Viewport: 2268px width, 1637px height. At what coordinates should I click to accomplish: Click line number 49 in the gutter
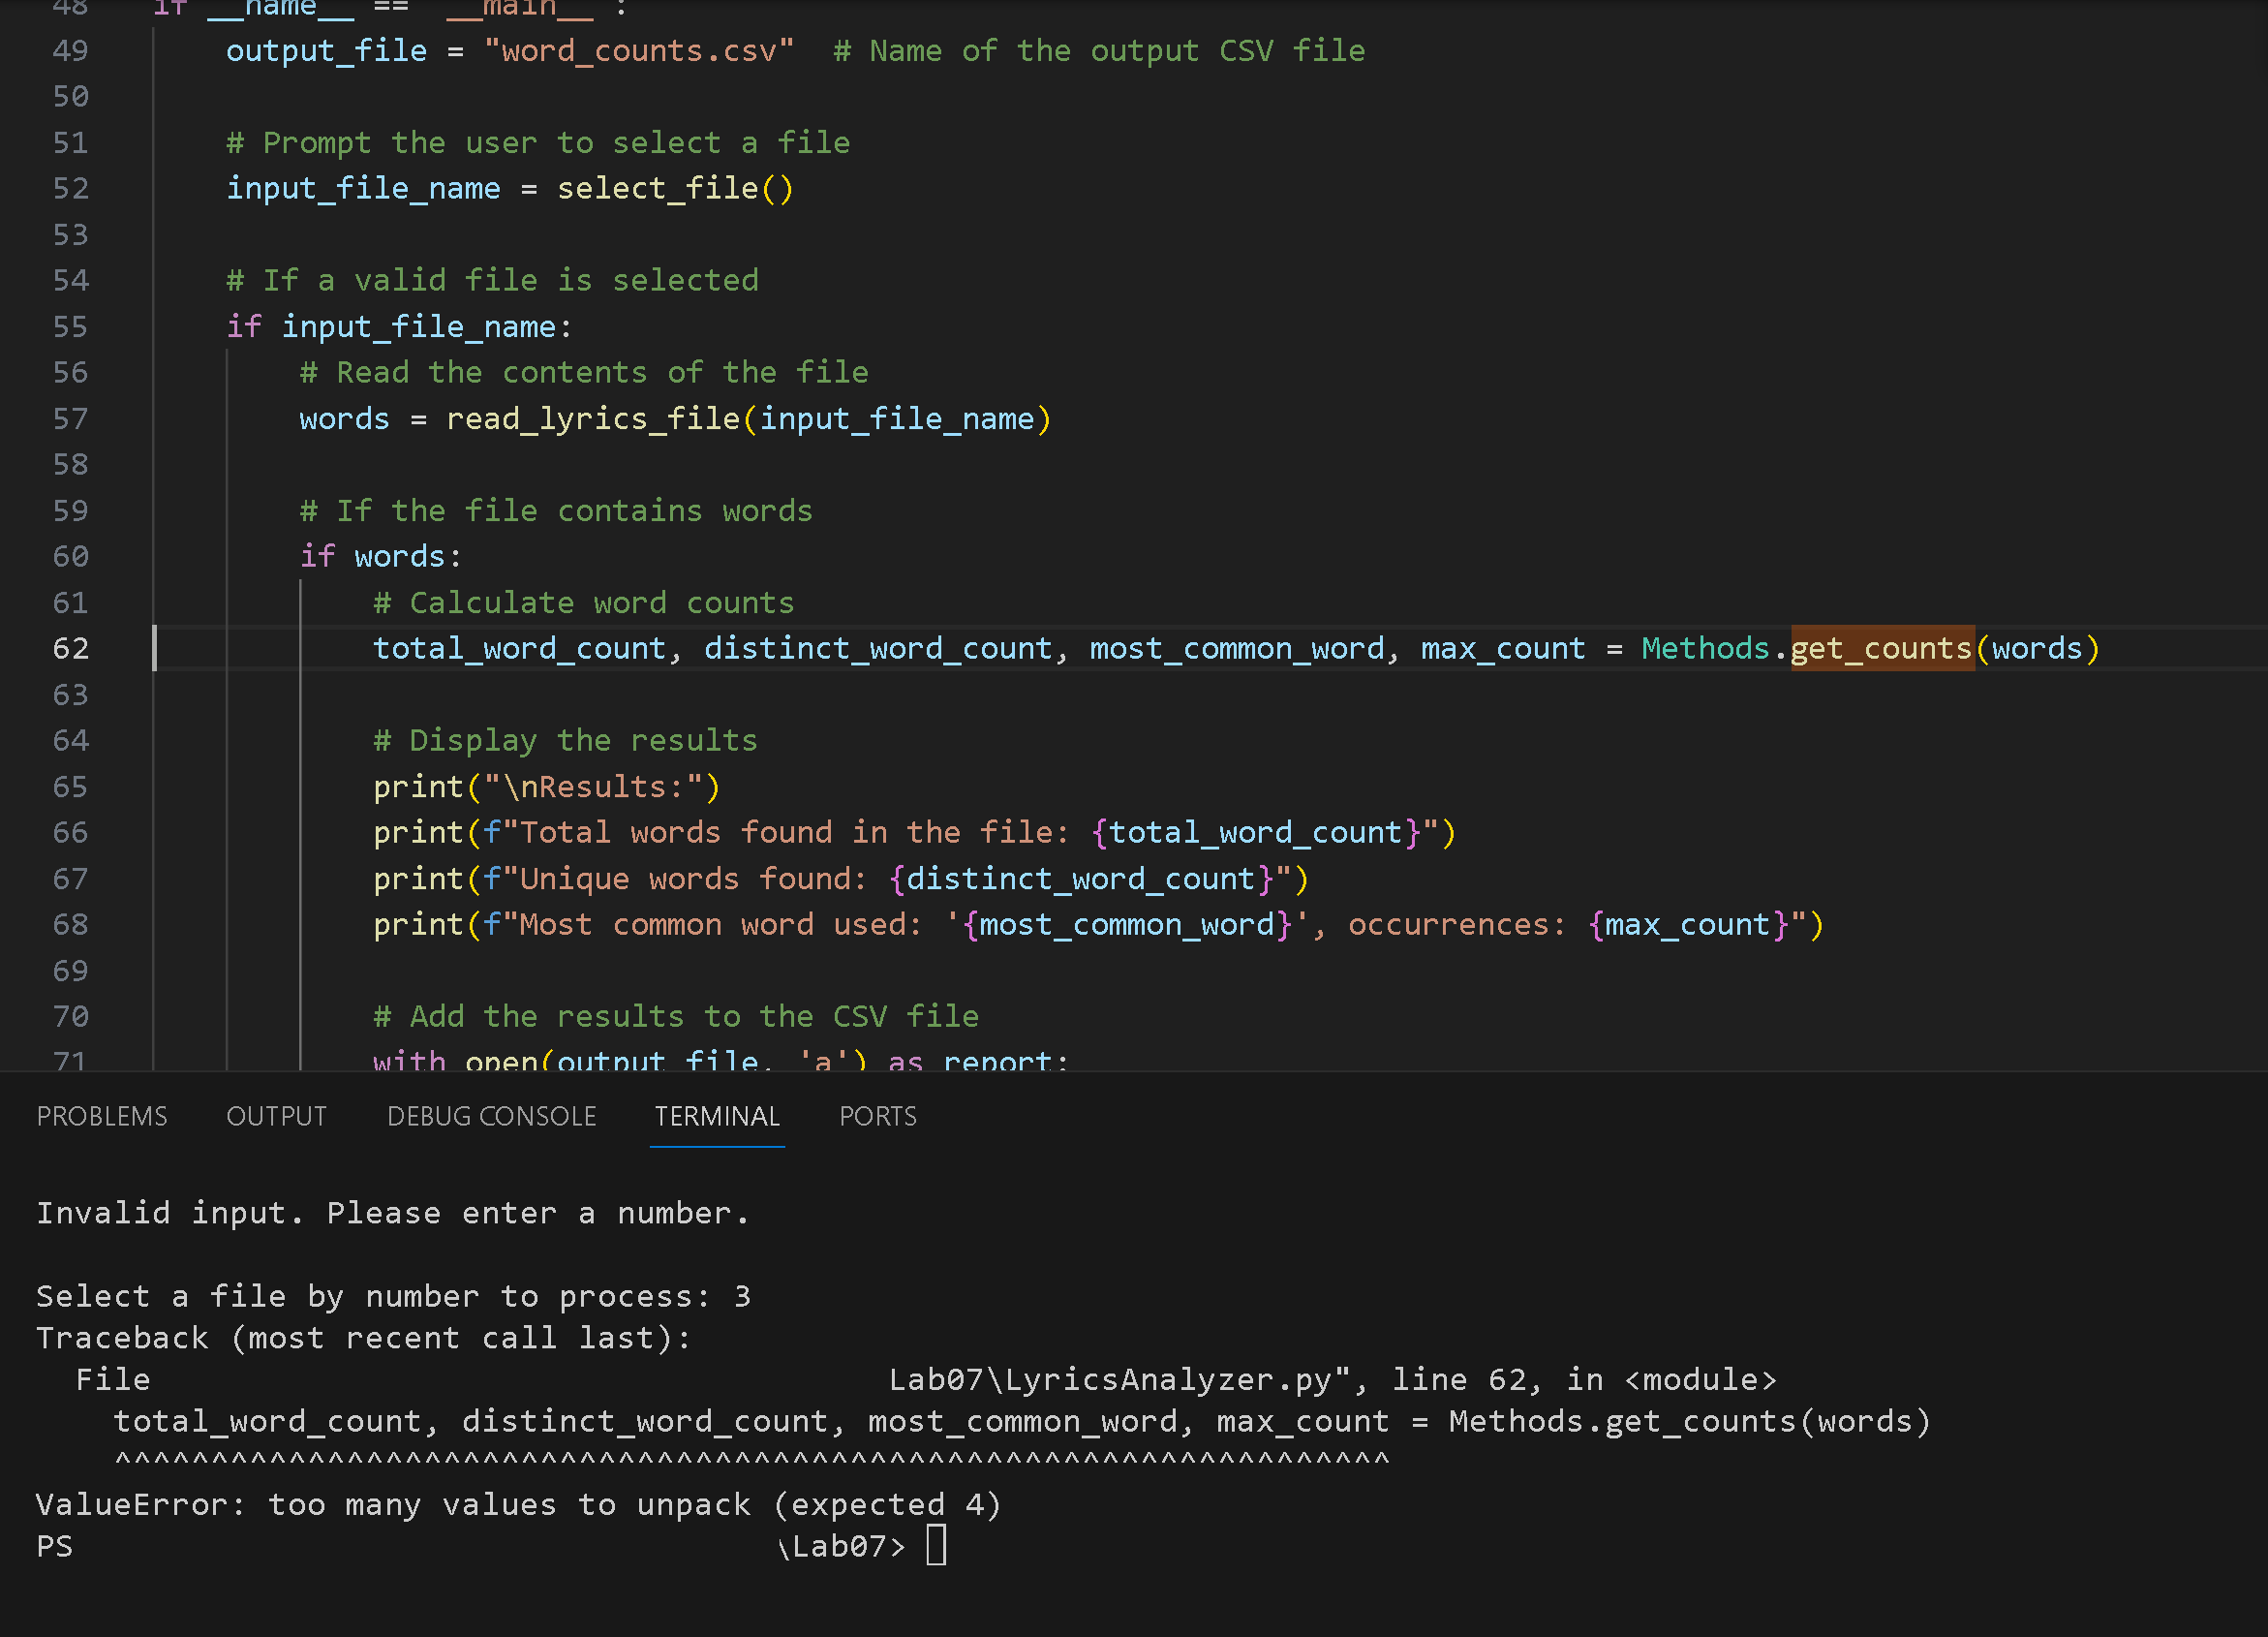[x=70, y=50]
